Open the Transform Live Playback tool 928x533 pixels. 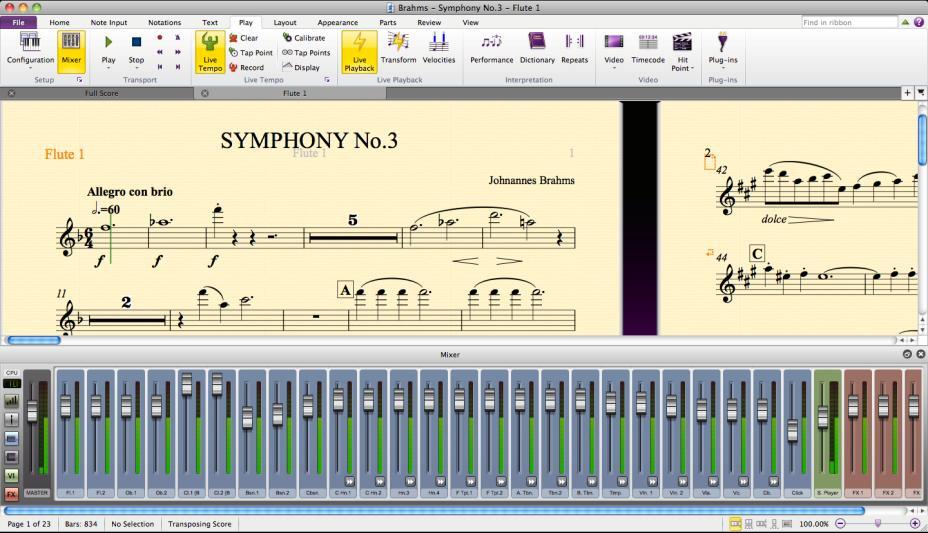[x=398, y=48]
